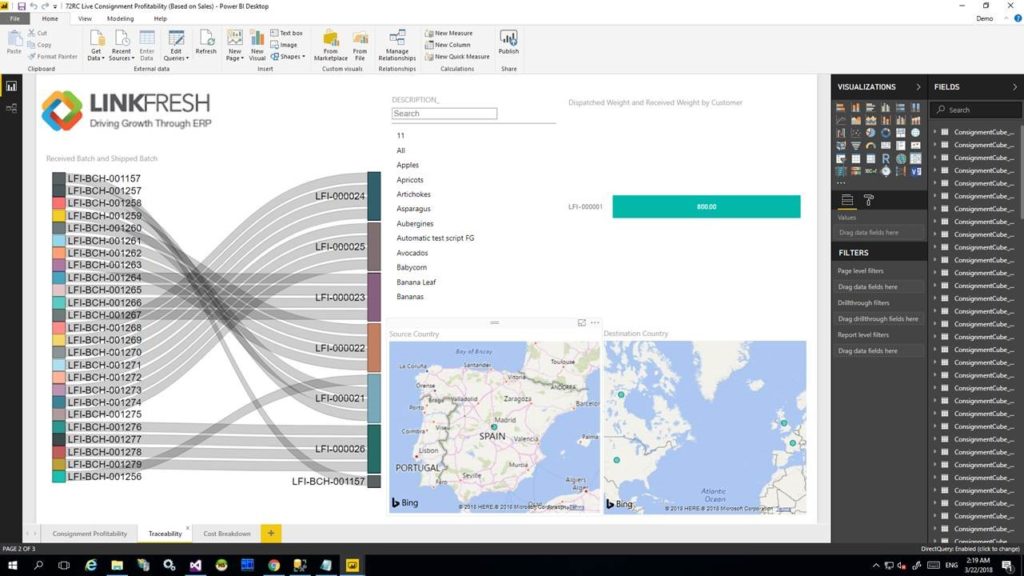Import custom visual From File
Screen dimensions: 1024x576
[360, 45]
